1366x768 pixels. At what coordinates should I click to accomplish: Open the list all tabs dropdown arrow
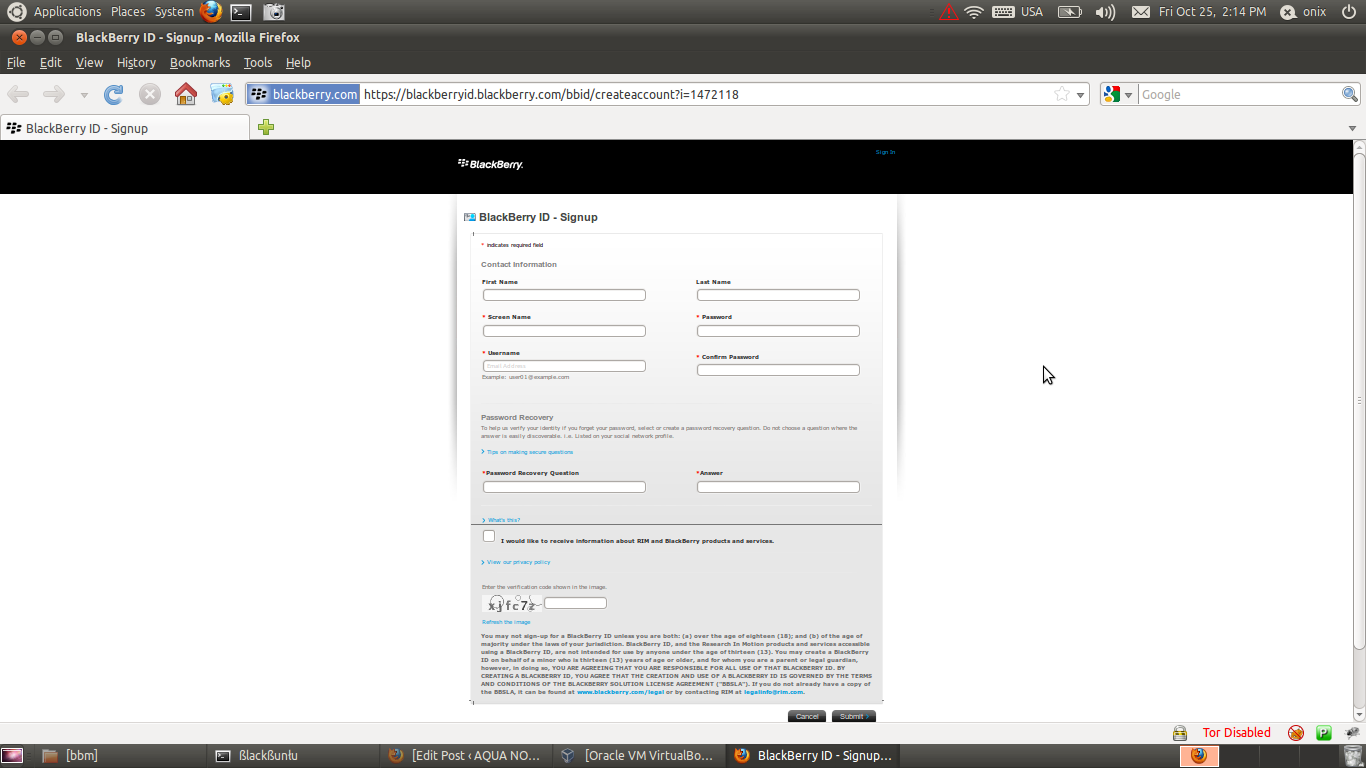[x=1352, y=128]
